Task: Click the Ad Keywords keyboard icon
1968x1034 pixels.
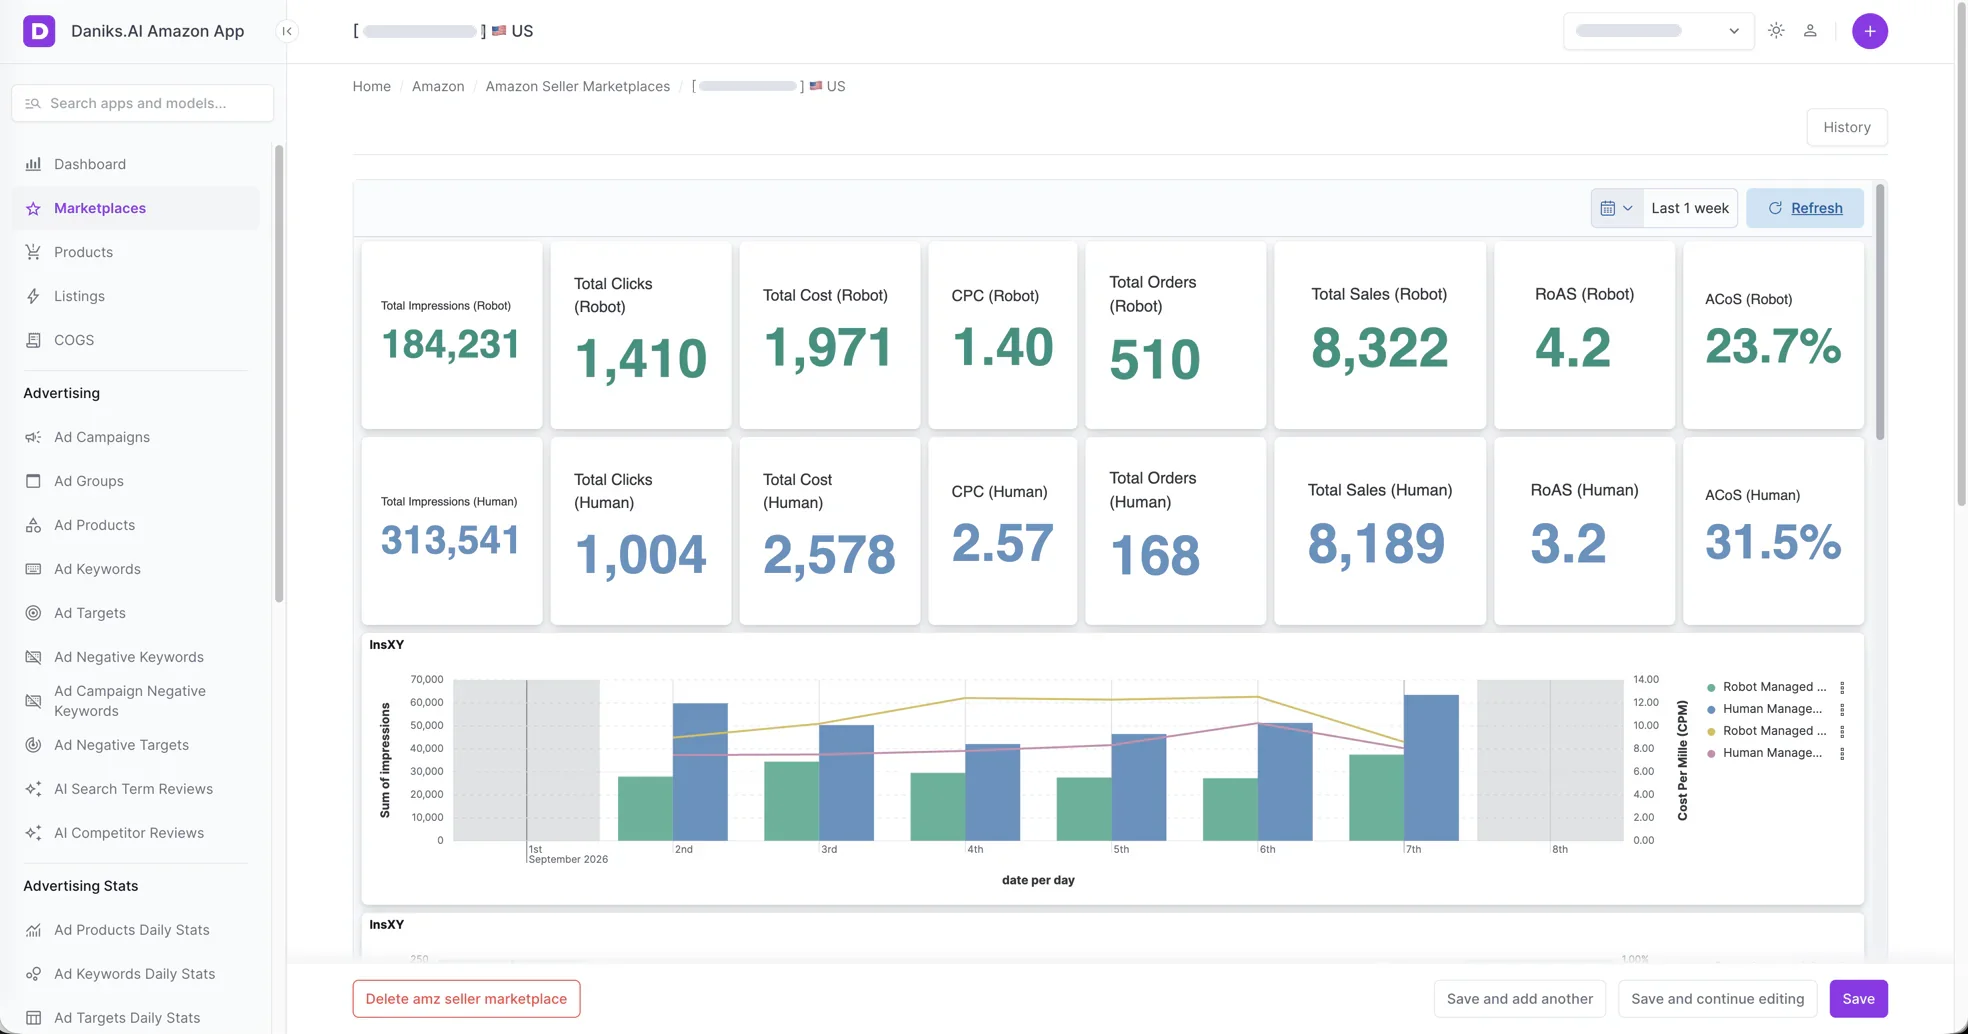Action: tap(33, 569)
